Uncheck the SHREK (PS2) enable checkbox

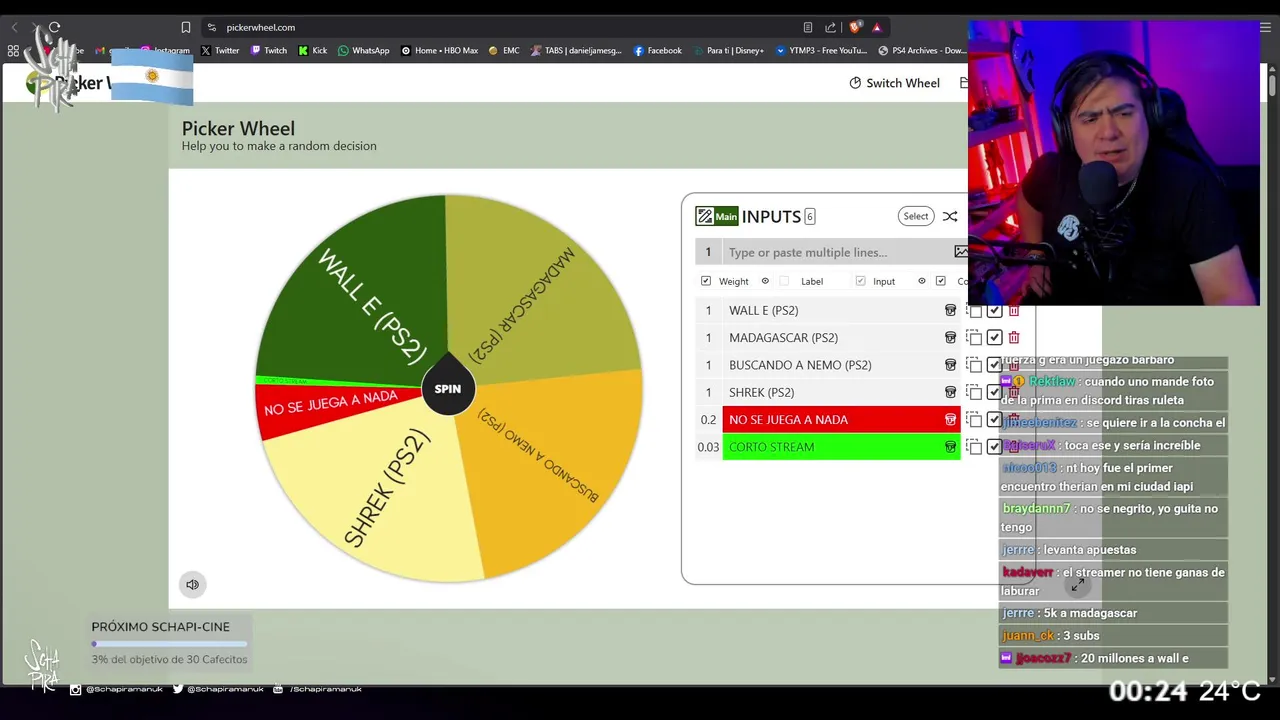994,392
